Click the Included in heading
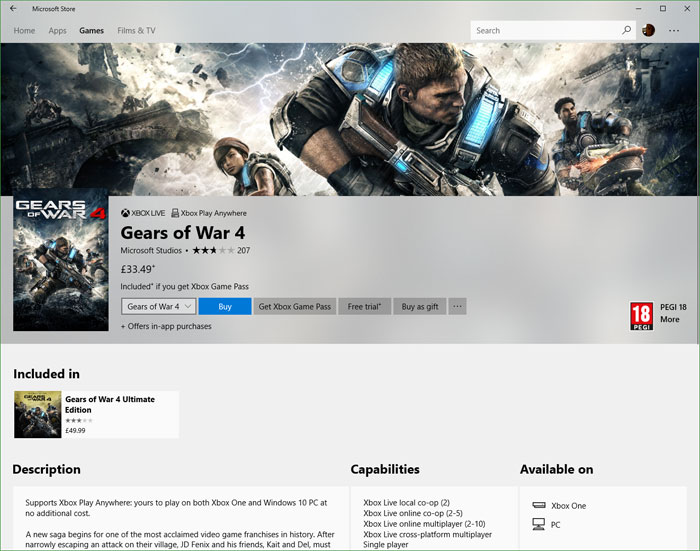700x551 pixels. tap(46, 374)
